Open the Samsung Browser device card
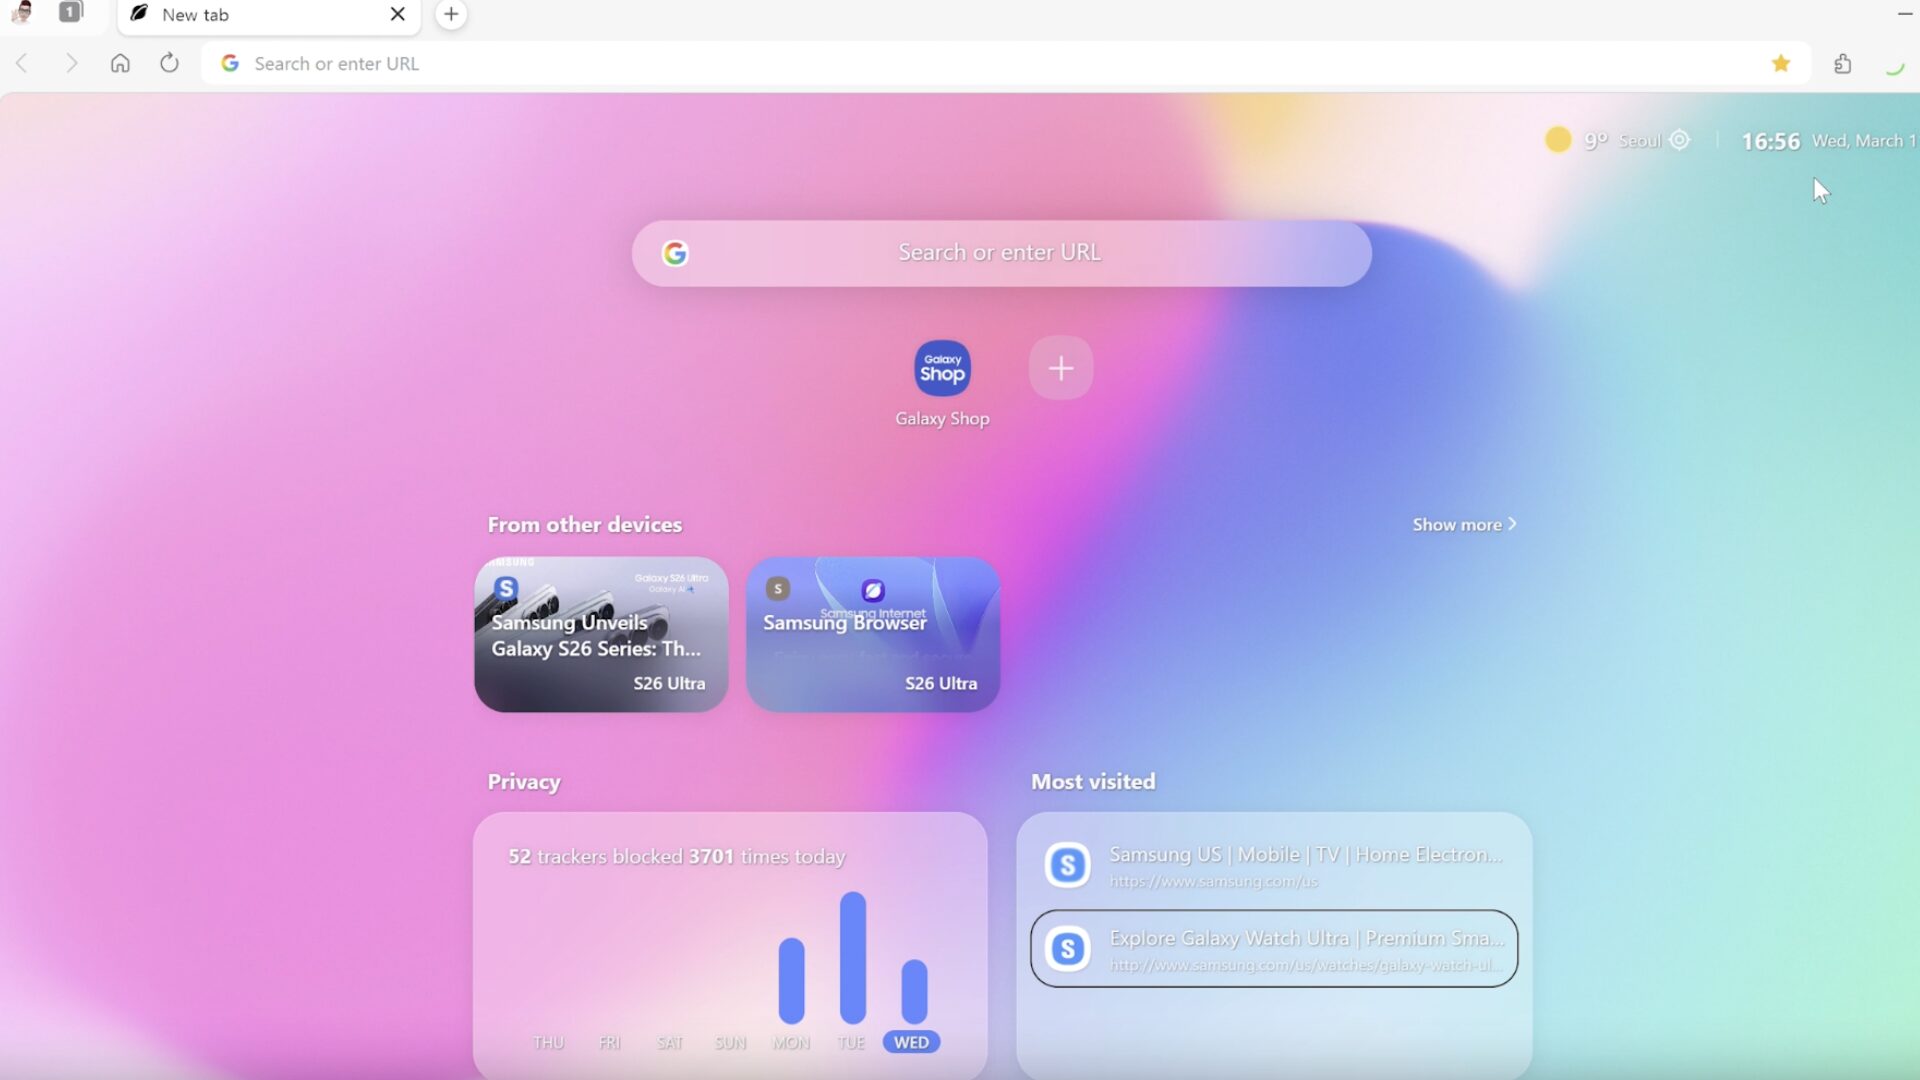 pyautogui.click(x=872, y=634)
